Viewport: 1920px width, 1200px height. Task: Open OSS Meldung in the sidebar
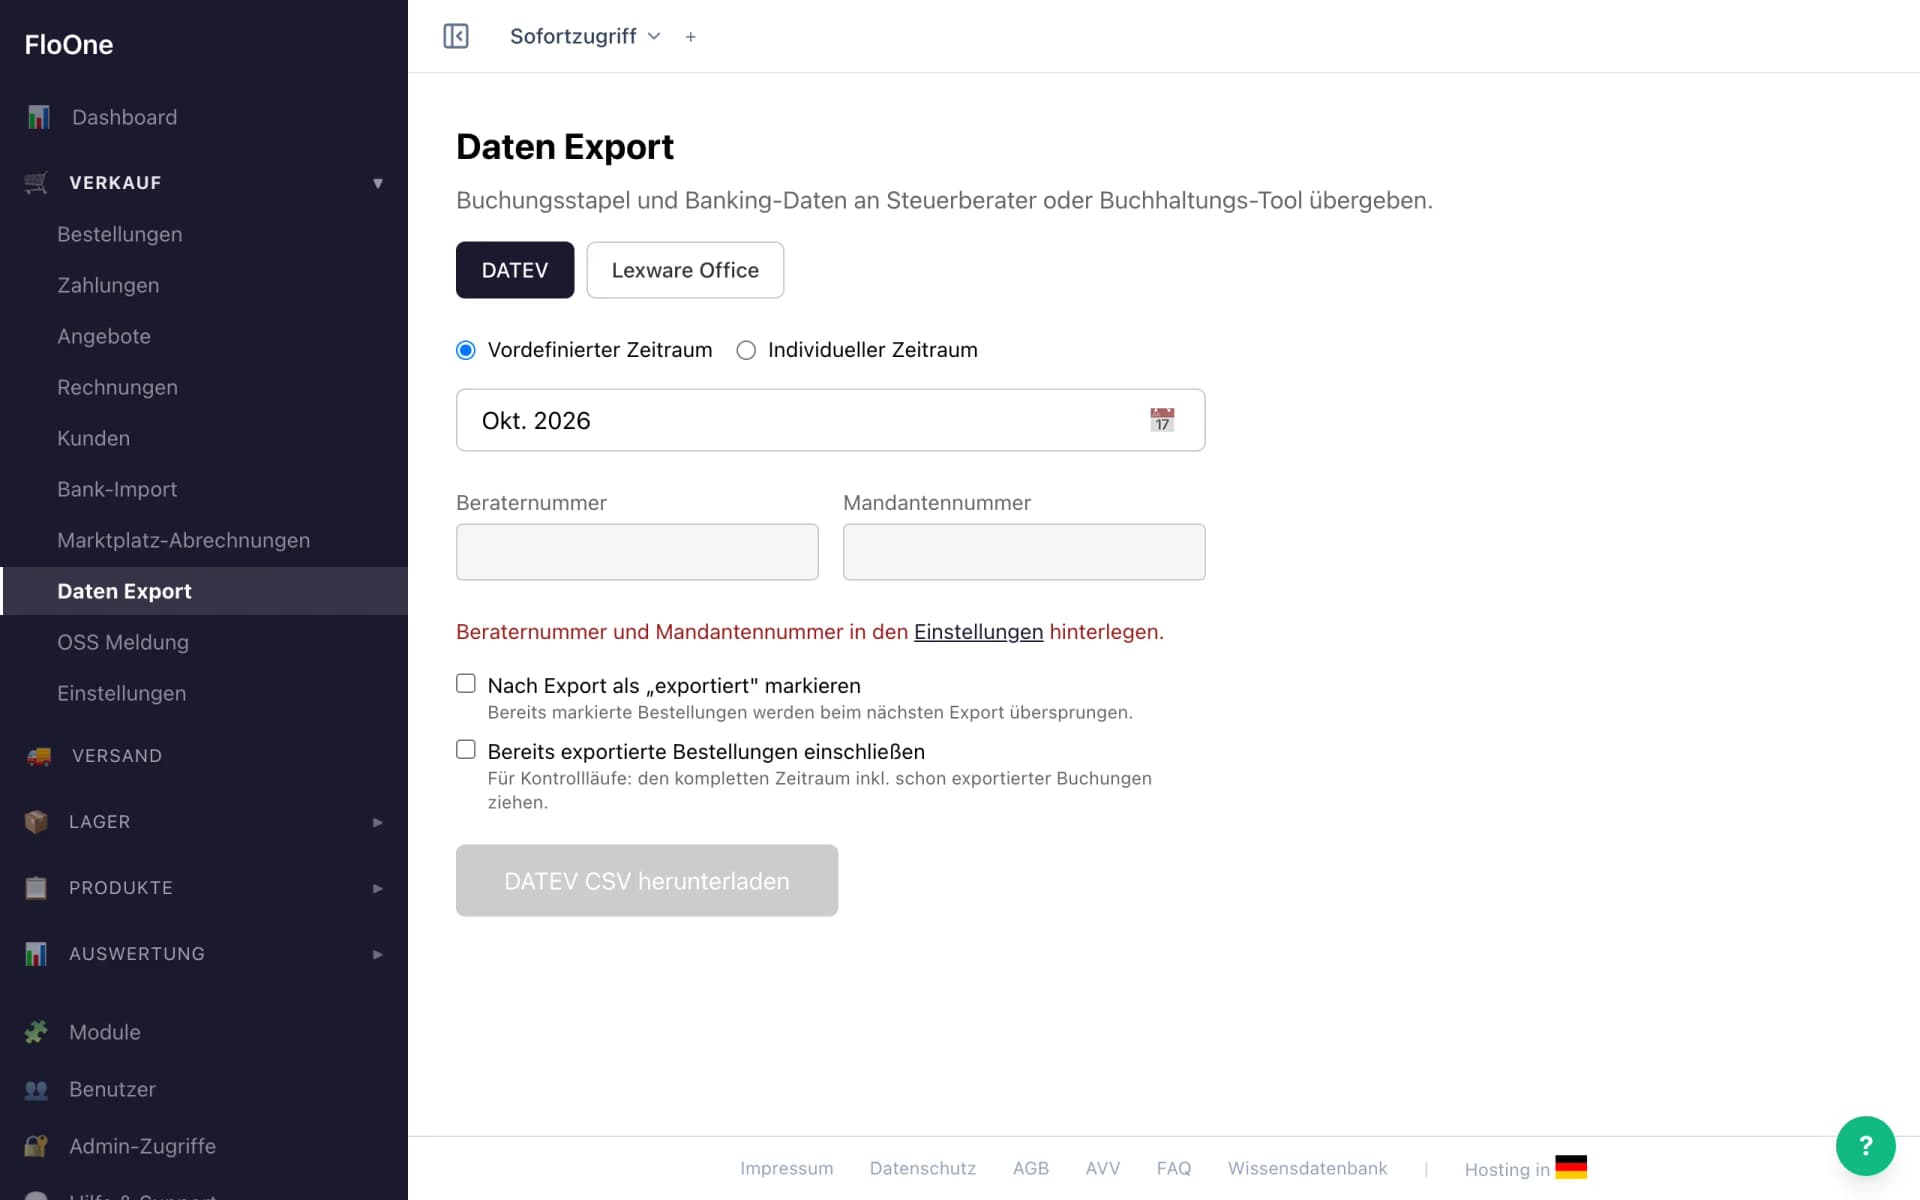123,642
